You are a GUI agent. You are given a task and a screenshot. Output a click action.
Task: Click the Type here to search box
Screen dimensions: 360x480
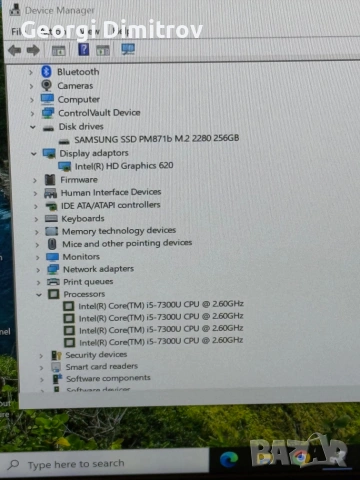(x=105, y=464)
